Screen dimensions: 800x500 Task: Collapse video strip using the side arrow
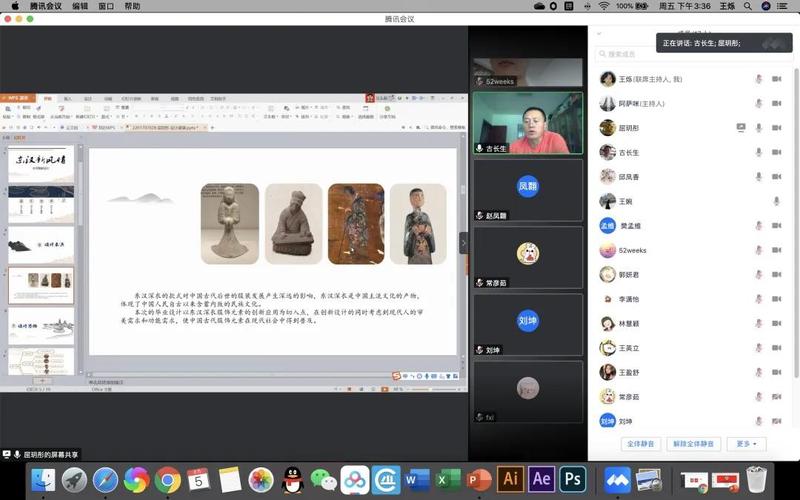463,243
